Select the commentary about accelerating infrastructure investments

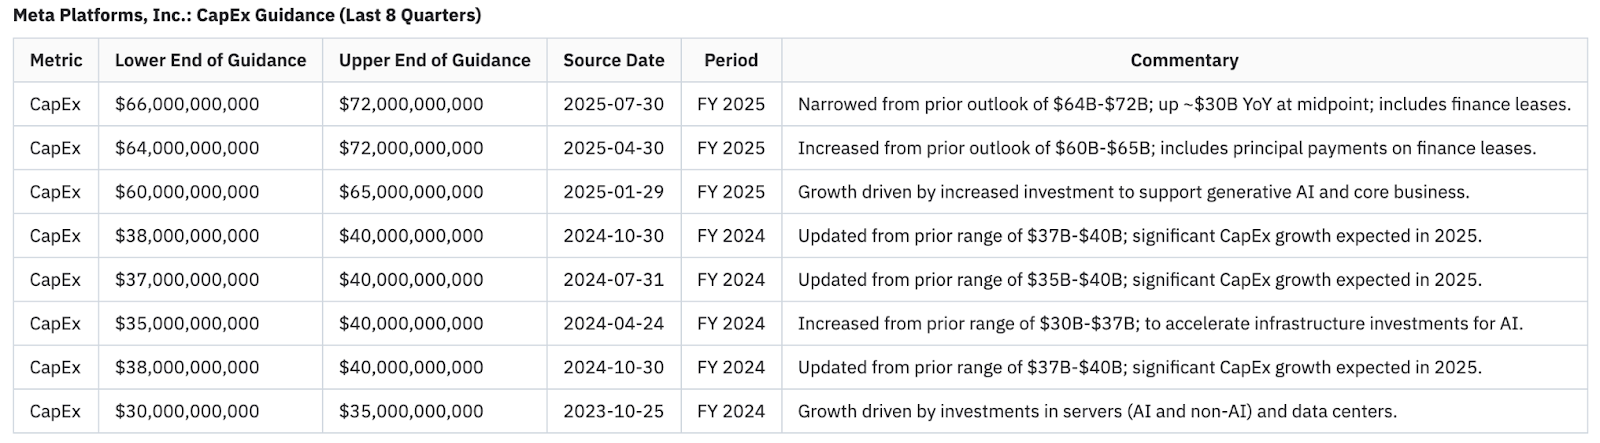(x=1160, y=324)
